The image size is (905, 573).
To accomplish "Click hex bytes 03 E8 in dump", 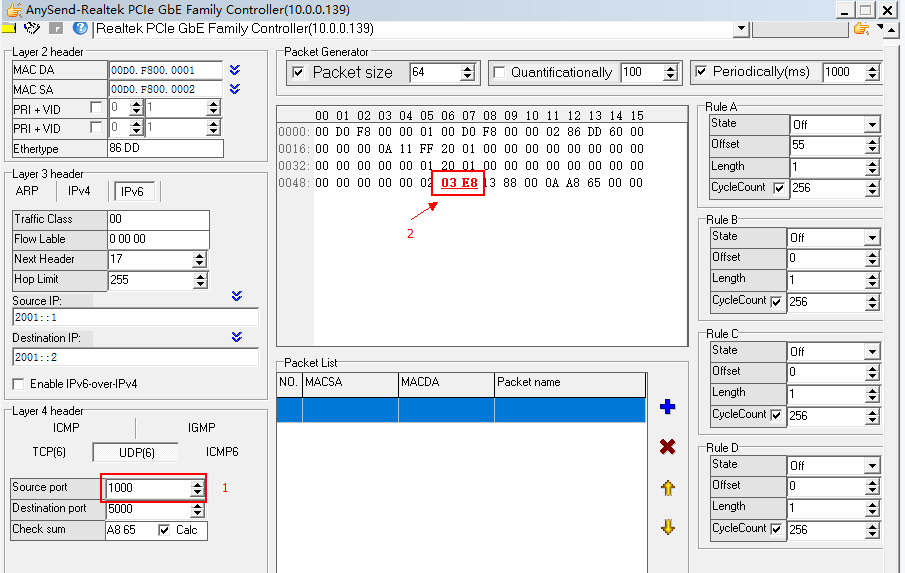I will point(459,183).
